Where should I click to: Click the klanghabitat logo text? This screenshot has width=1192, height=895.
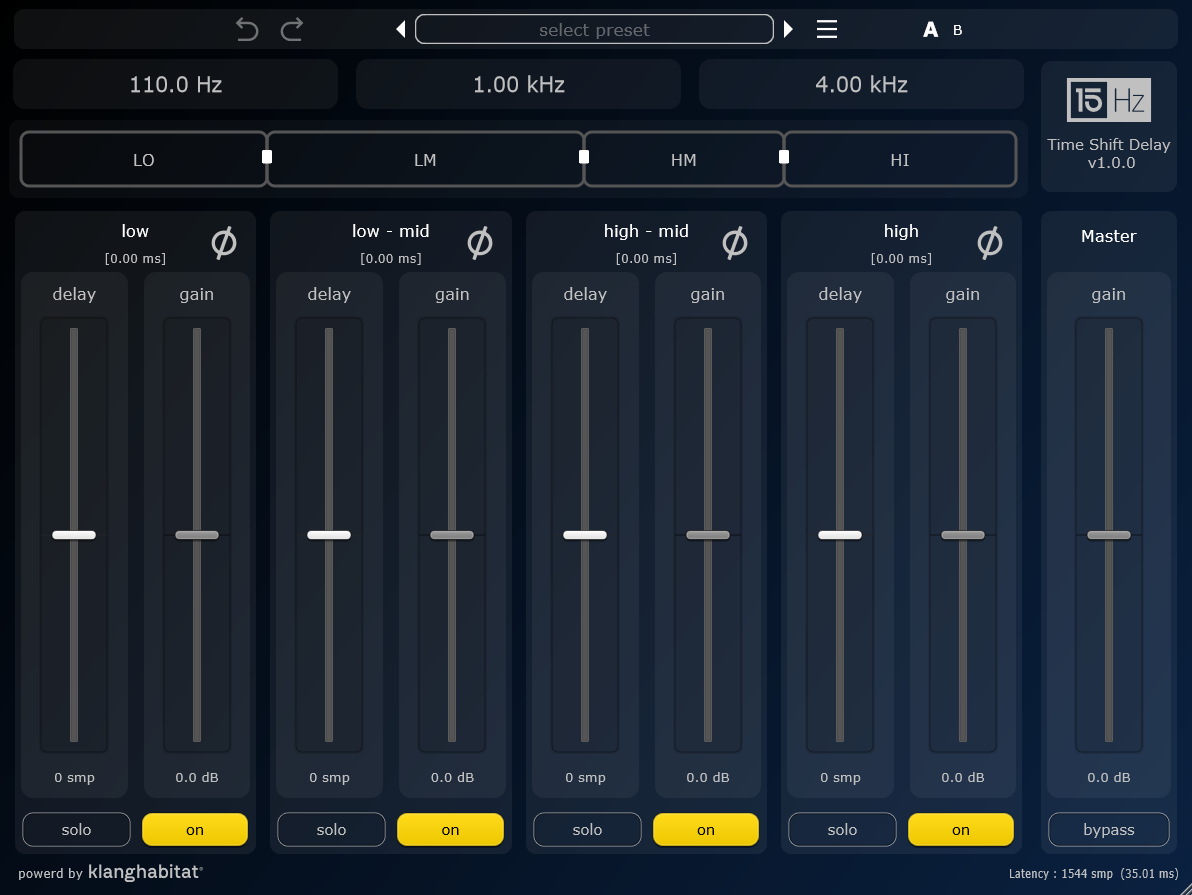click(145, 872)
